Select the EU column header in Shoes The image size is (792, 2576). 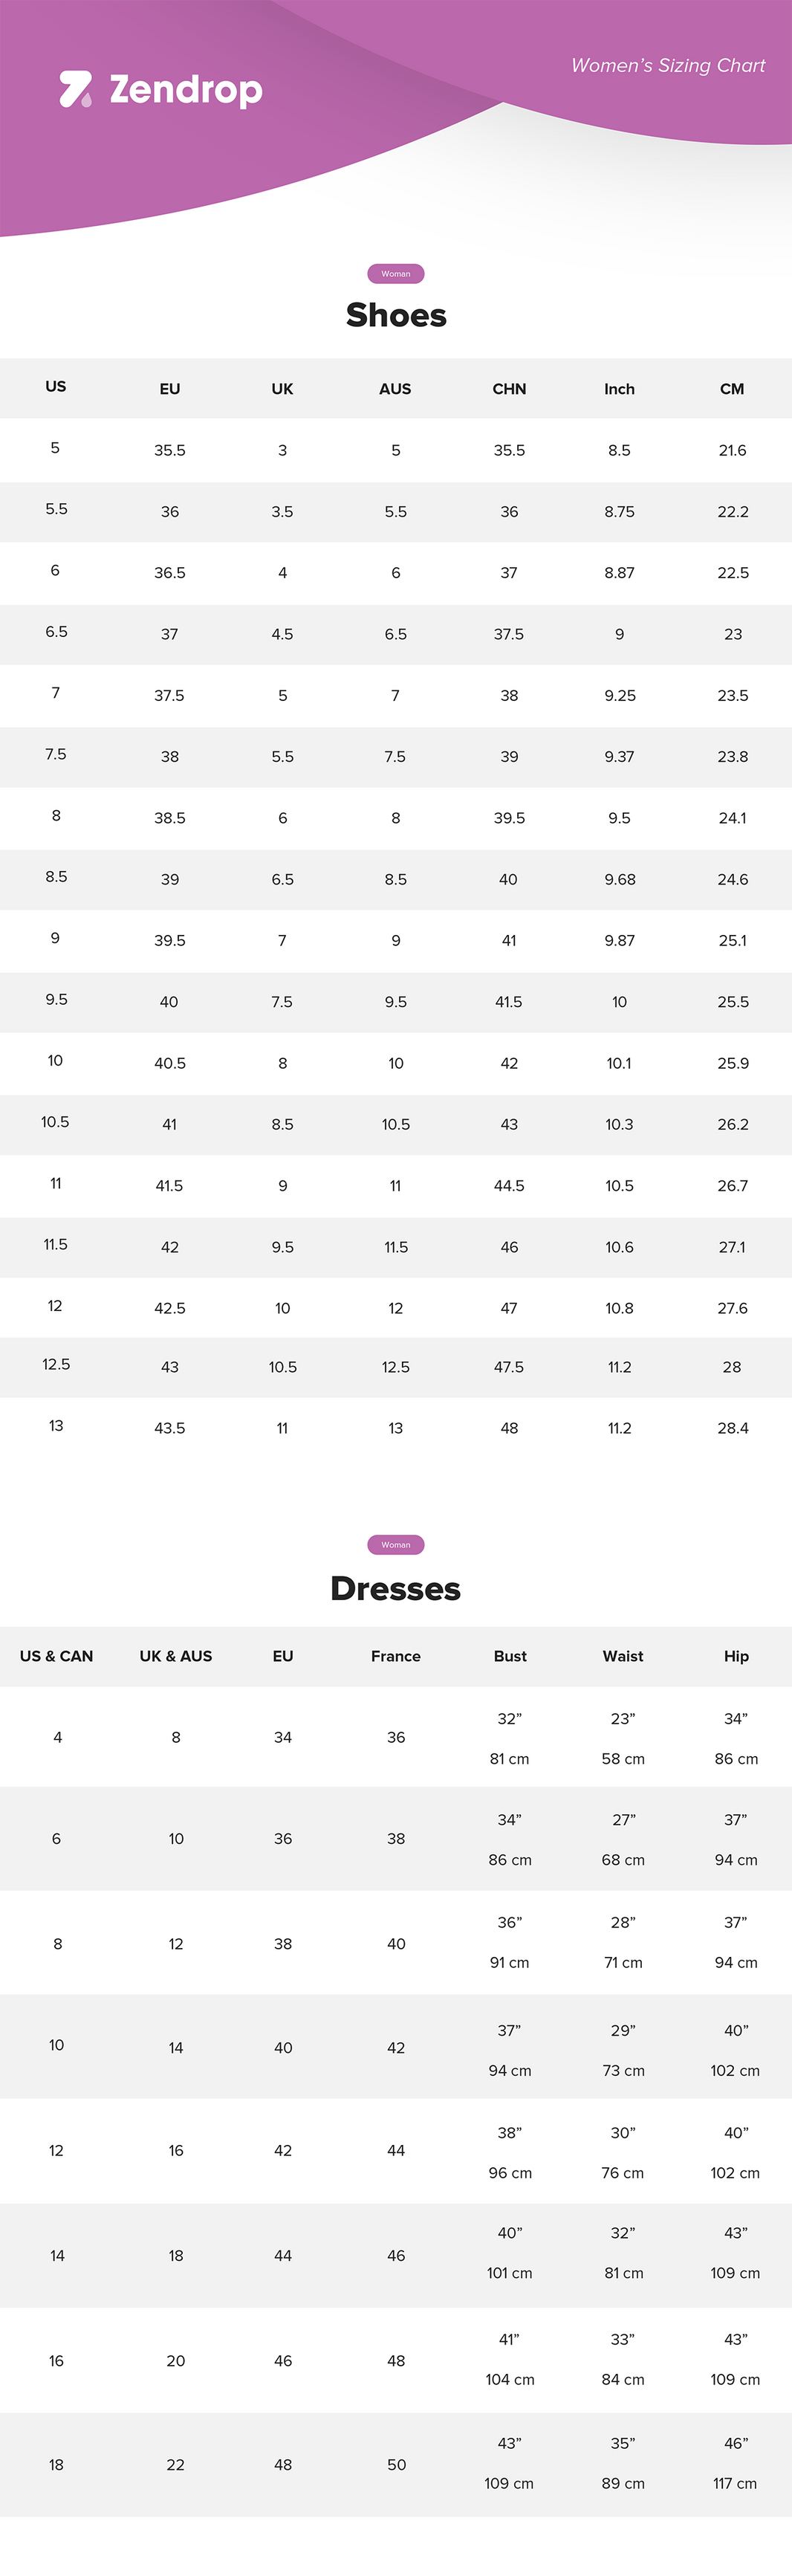pos(170,389)
